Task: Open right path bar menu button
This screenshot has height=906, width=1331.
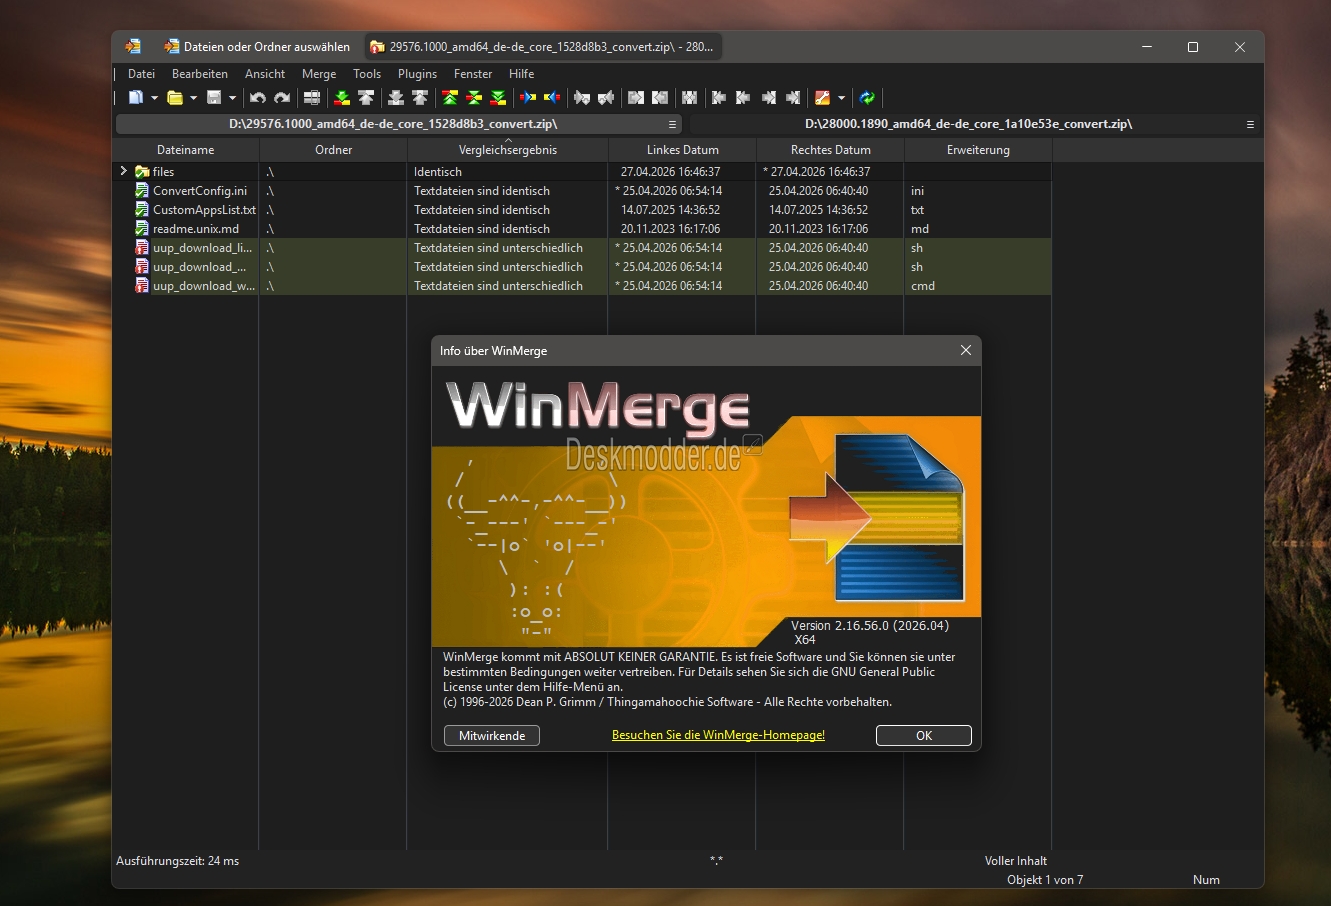Action: [x=1249, y=124]
